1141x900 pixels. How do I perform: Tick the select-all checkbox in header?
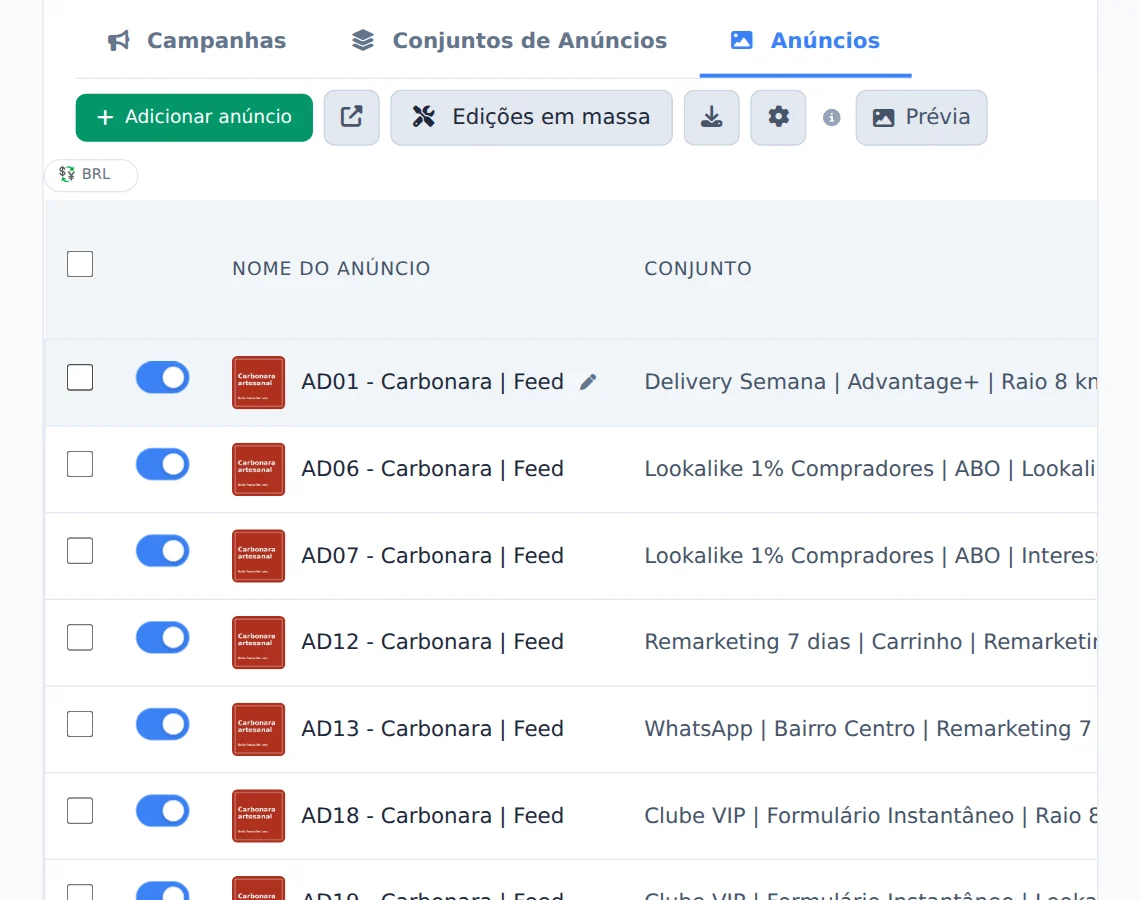click(80, 264)
